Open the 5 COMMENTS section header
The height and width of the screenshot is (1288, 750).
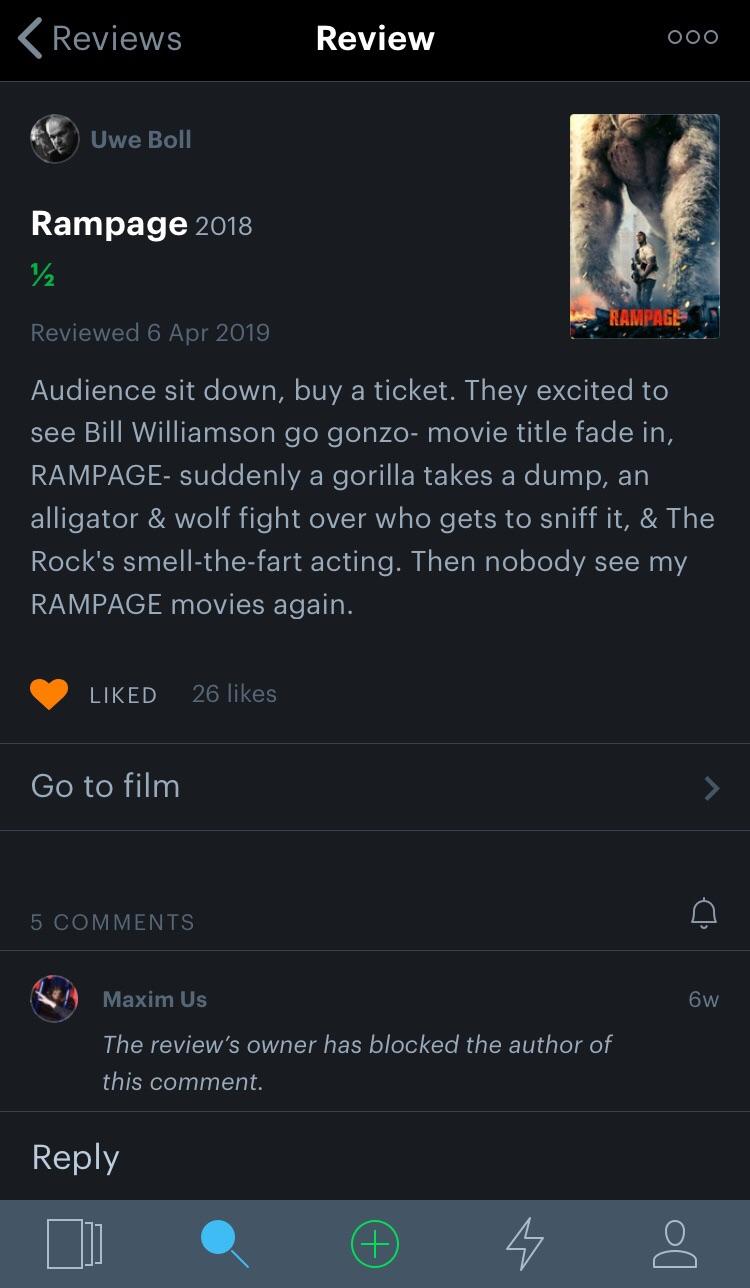pyautogui.click(x=112, y=922)
